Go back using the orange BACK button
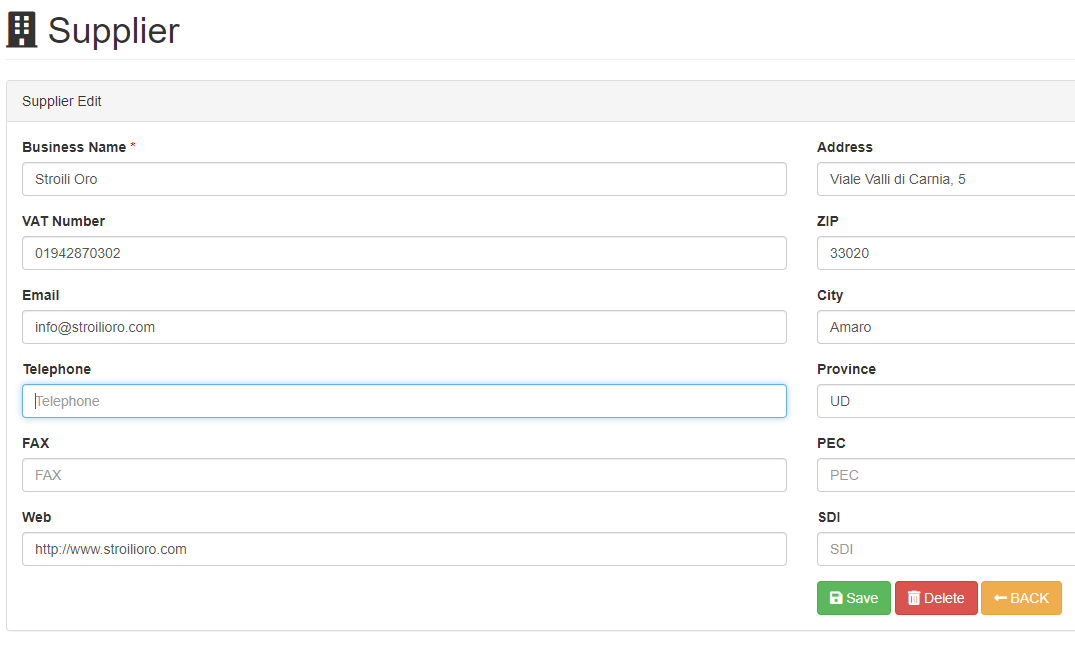Screen dimensions: 1075x647 (1021, 598)
